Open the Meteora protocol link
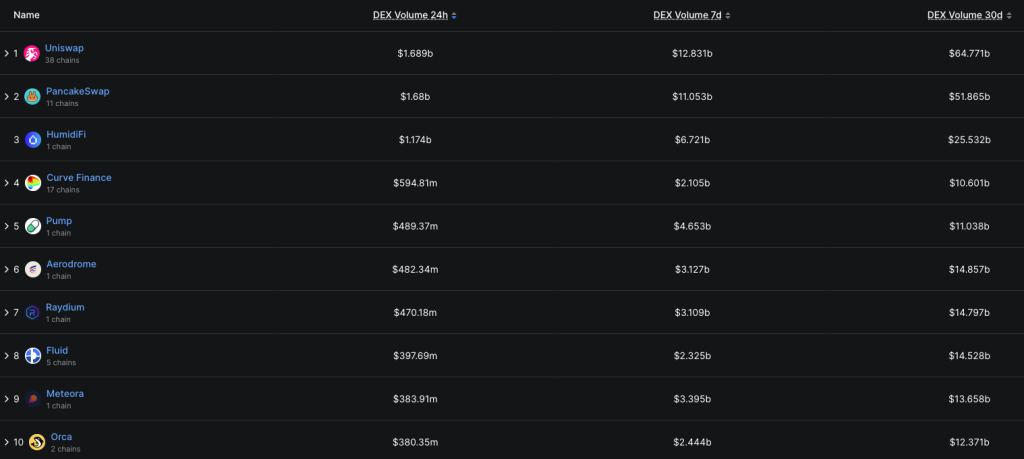Viewport: 1024px width, 459px height. click(65, 393)
